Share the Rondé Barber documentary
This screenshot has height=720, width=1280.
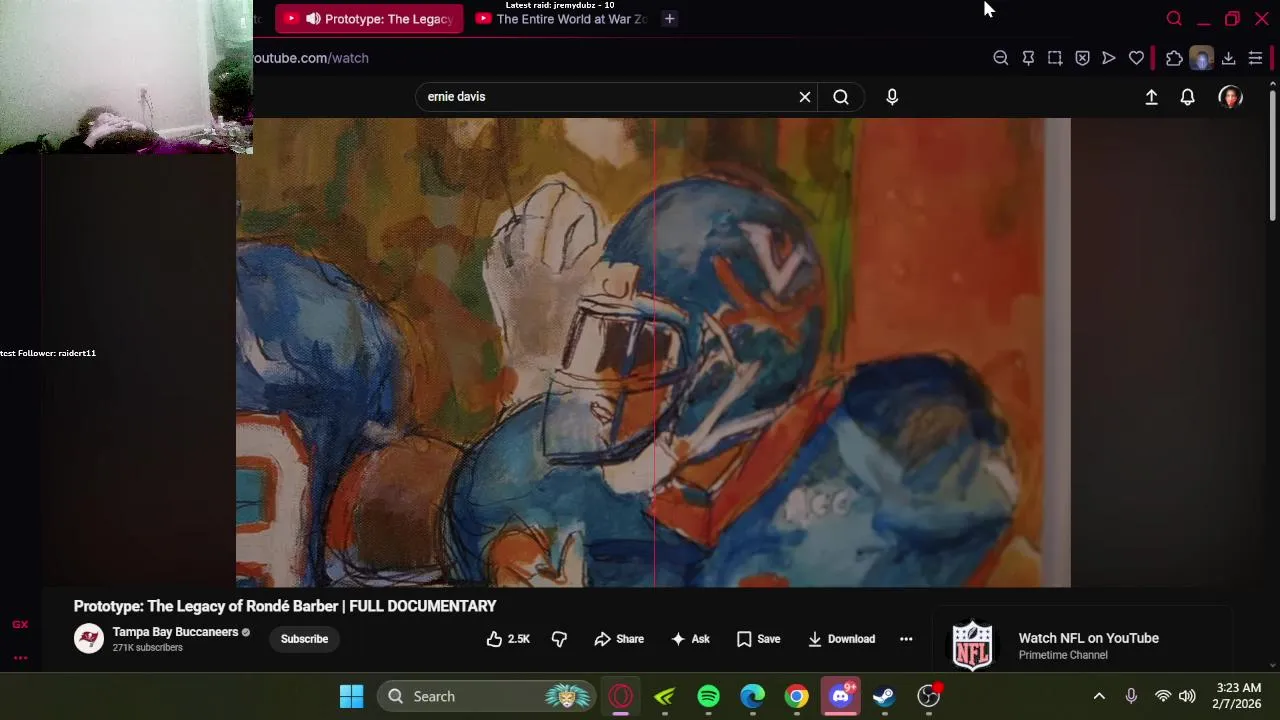click(619, 639)
